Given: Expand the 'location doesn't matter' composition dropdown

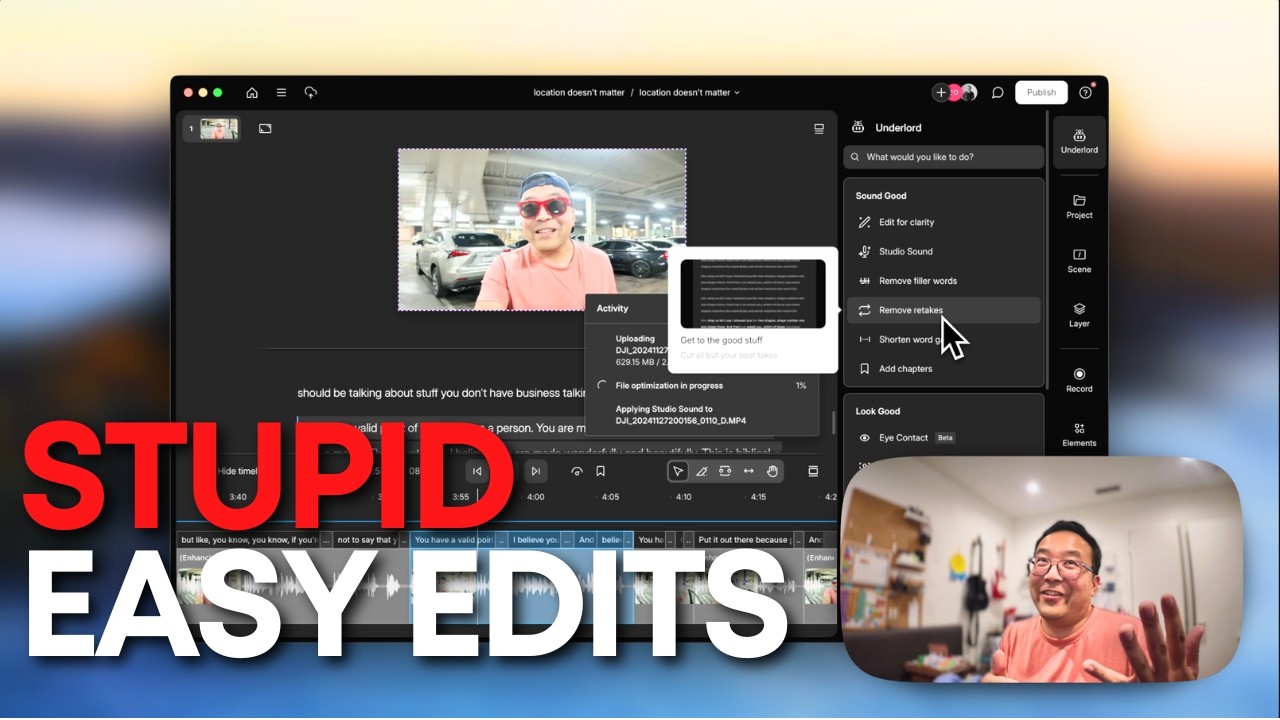Looking at the screenshot, I should [x=690, y=92].
